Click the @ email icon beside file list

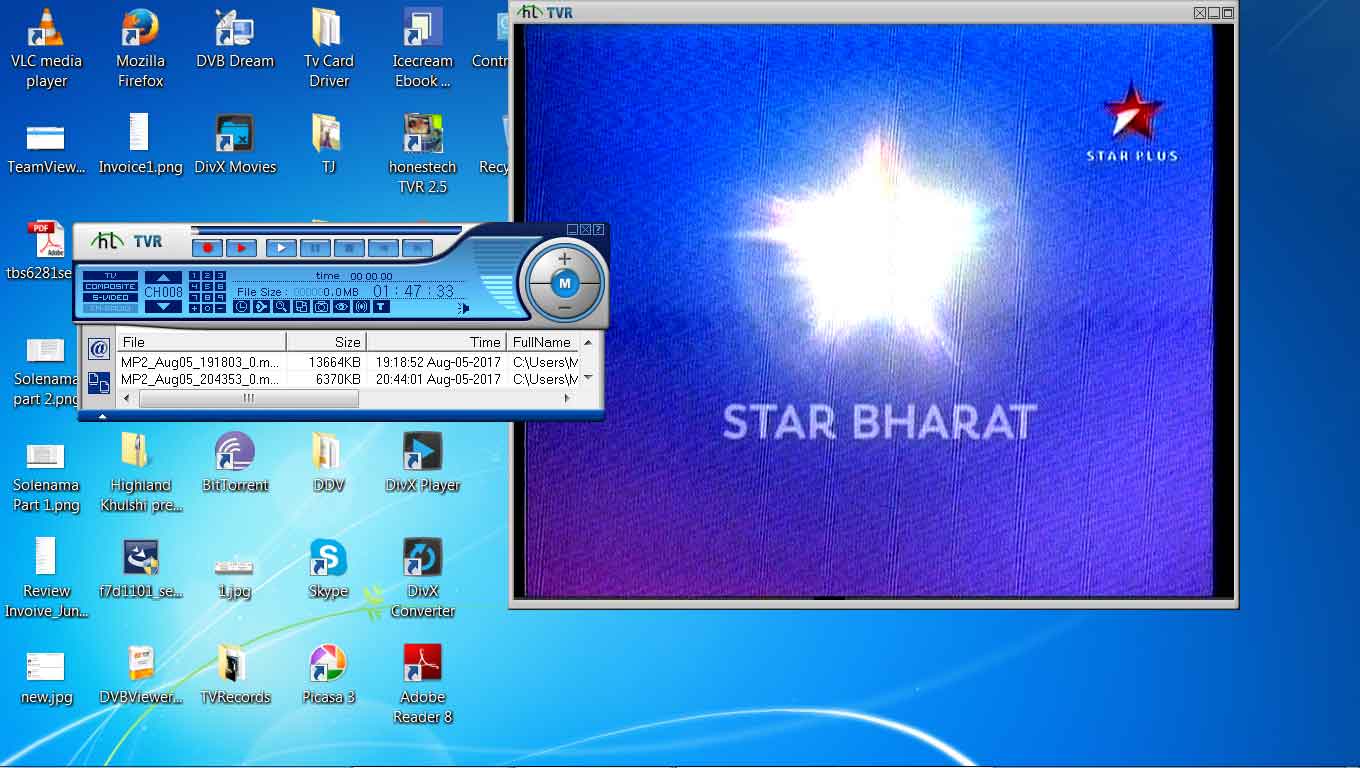click(x=98, y=349)
